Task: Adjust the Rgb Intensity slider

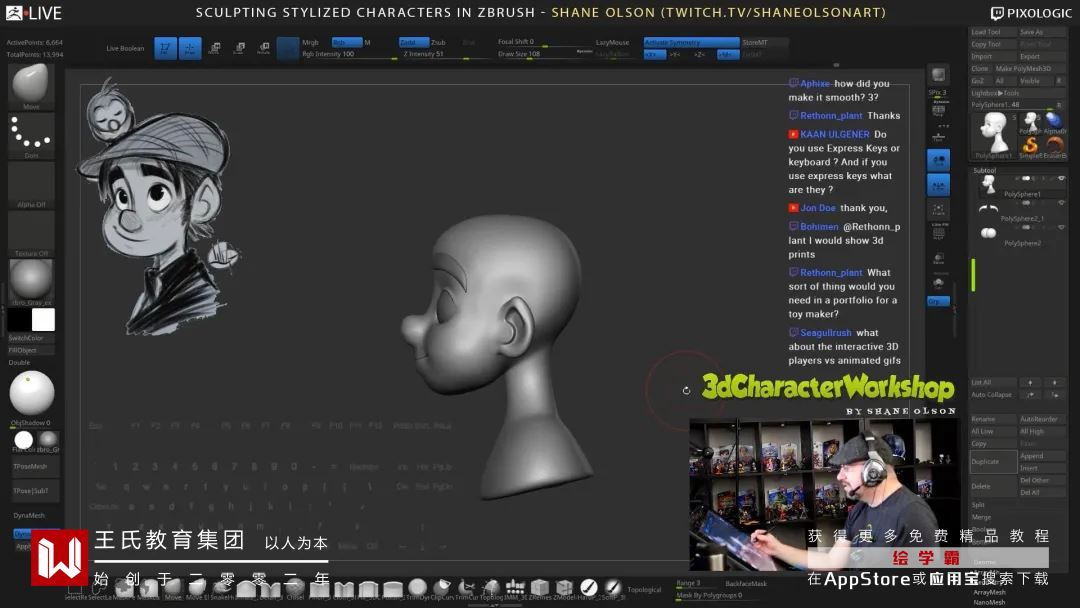Action: tap(349, 54)
